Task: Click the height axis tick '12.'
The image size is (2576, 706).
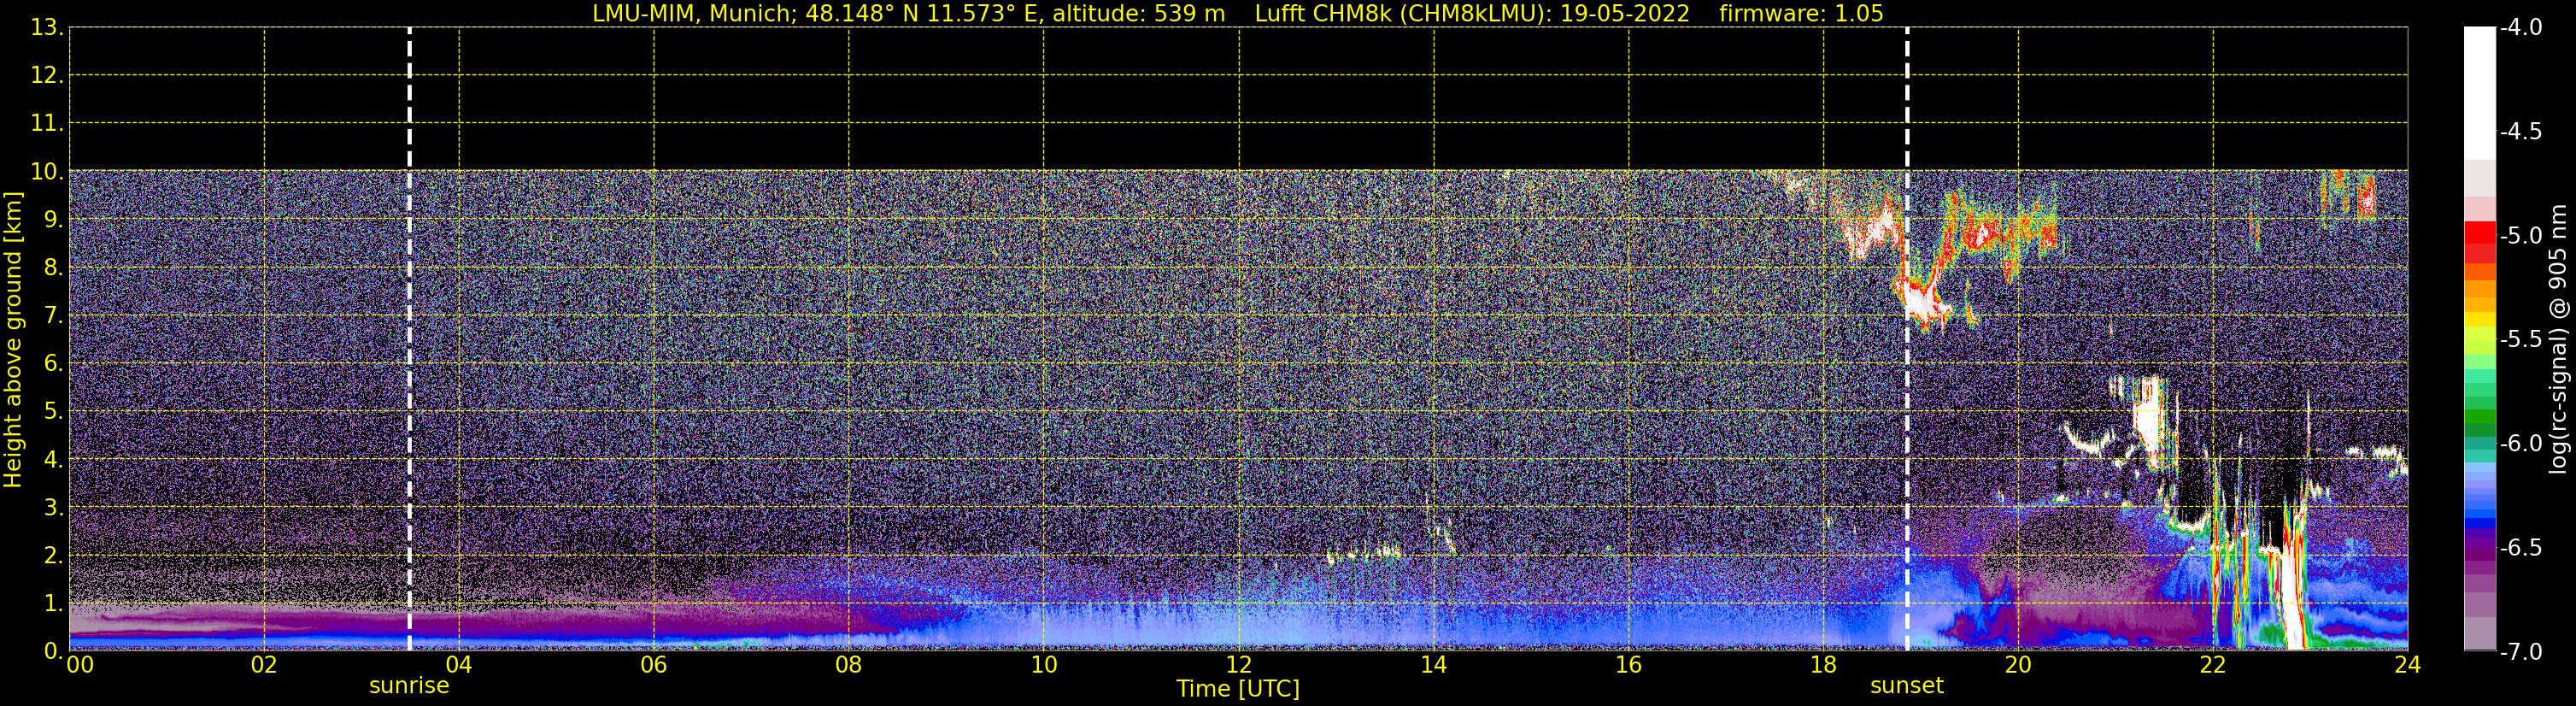Action: click(x=47, y=76)
